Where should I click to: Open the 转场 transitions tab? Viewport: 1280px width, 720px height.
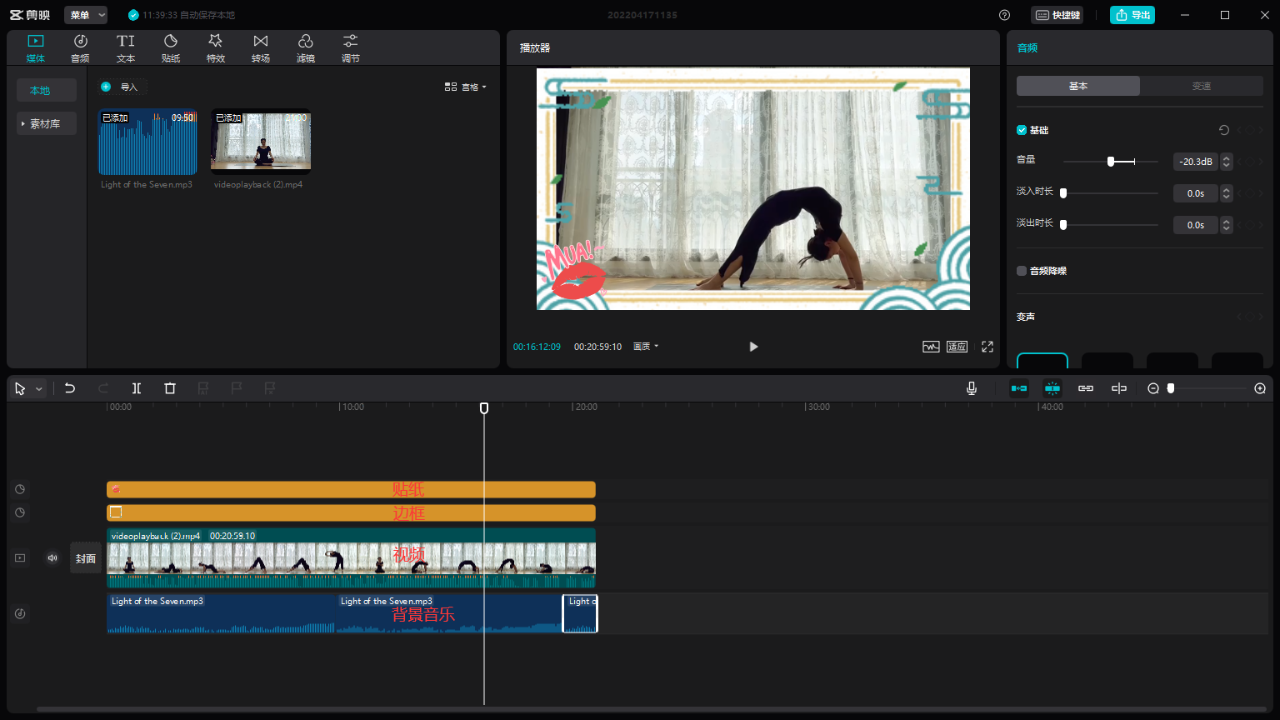click(x=260, y=47)
